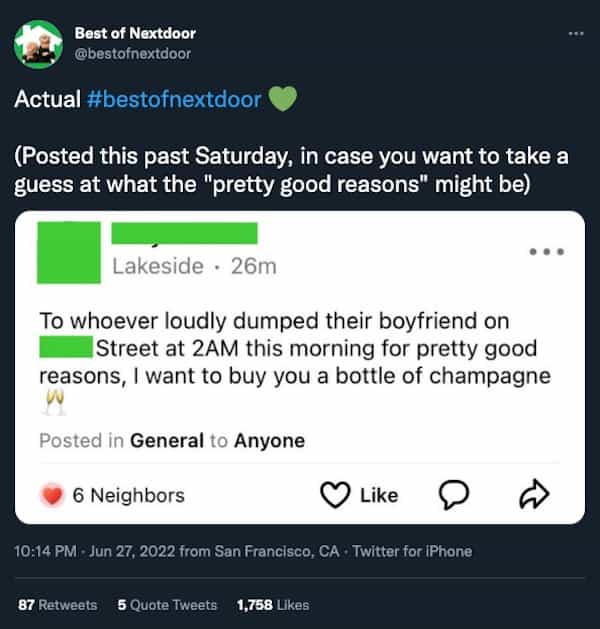View the 87 Retweets list
600x629 pixels.
click(x=58, y=605)
